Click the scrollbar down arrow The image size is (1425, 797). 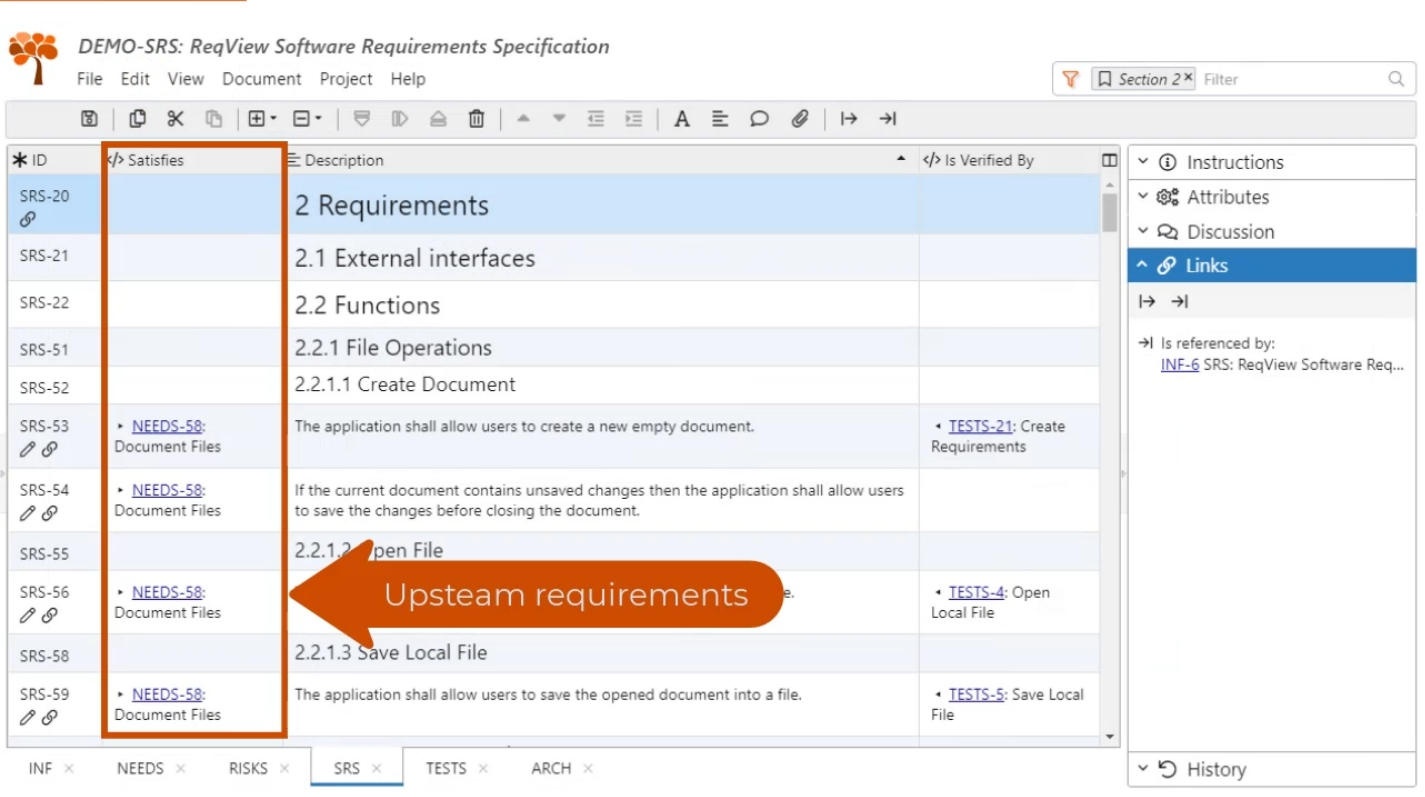pos(1110,737)
